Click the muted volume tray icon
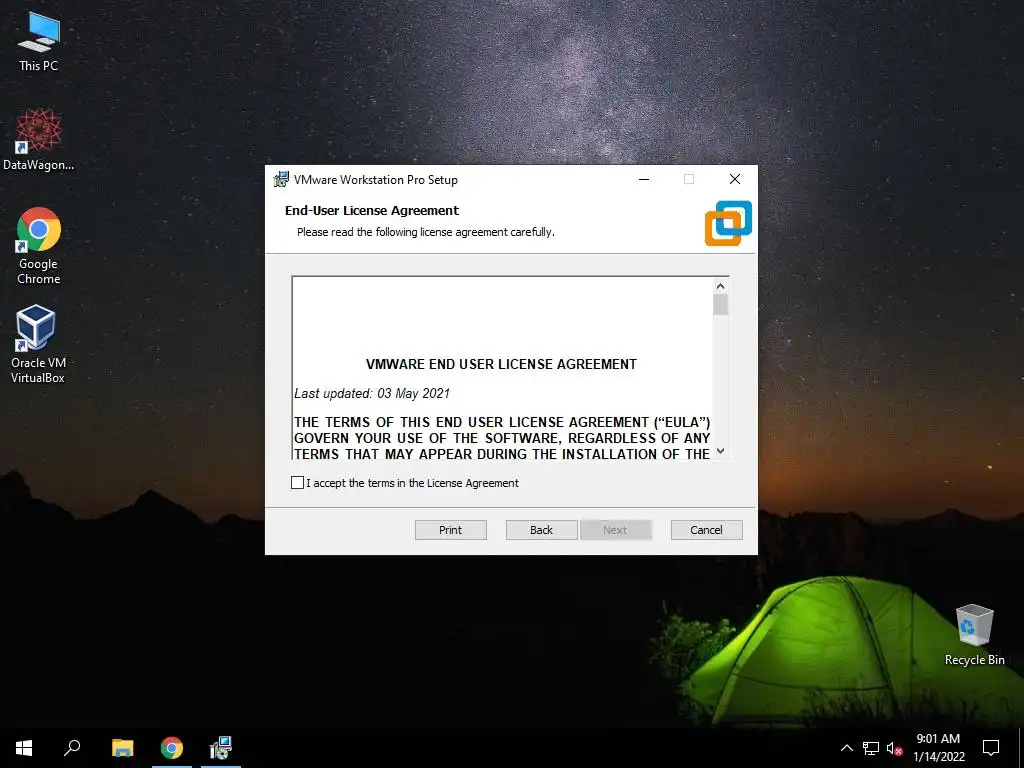The width and height of the screenshot is (1024, 768). (894, 748)
